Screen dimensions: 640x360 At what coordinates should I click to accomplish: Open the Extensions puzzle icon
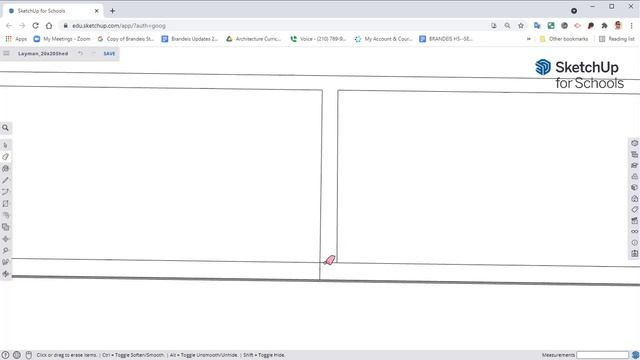604,26
